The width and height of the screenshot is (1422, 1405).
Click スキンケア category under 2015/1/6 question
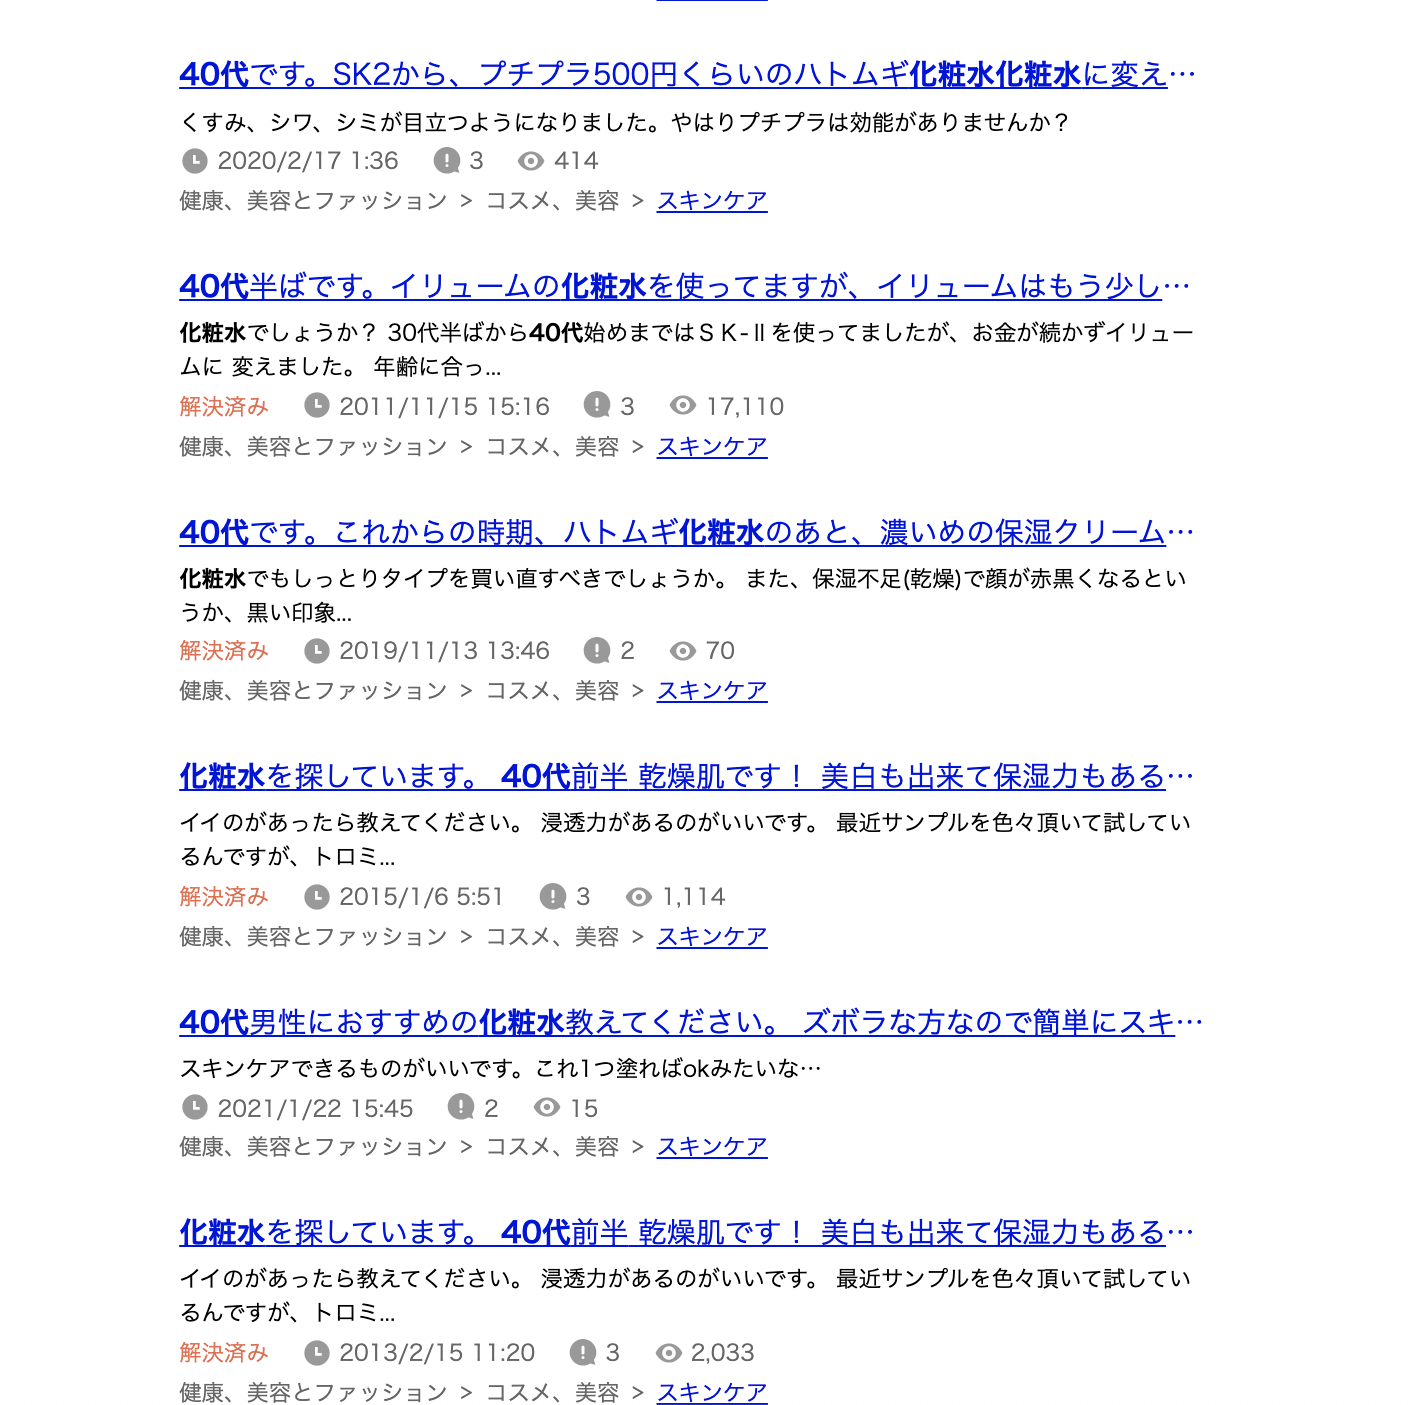(x=712, y=937)
